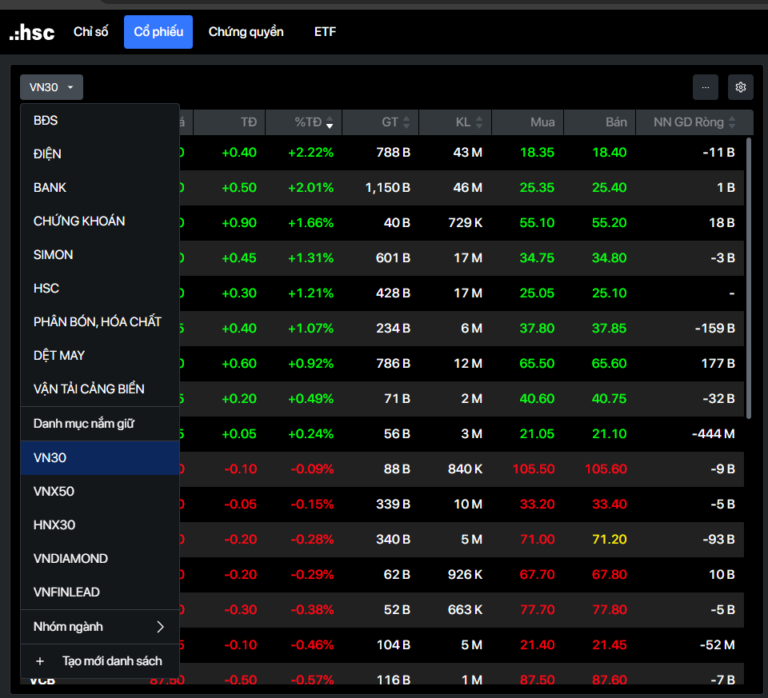Click the plus icon to create new list
The height and width of the screenshot is (698, 768).
pyautogui.click(x=40, y=661)
